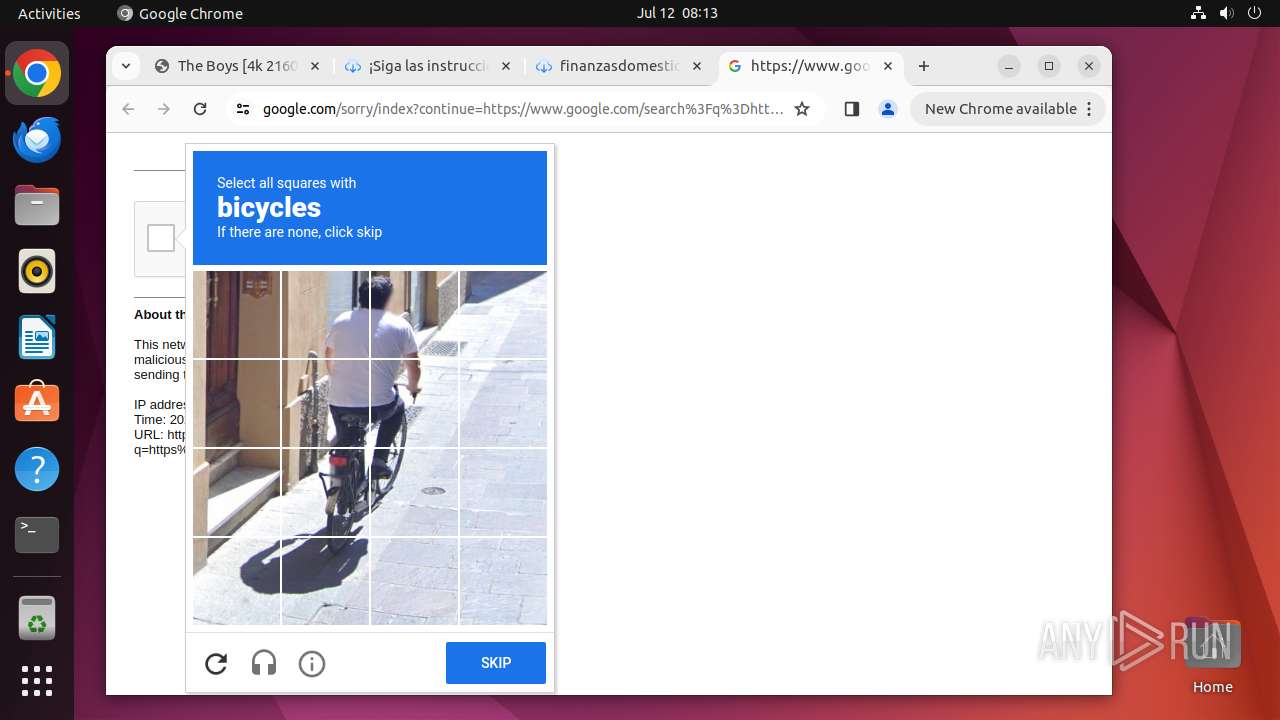This screenshot has height=720, width=1280.
Task: Close the finanzasdomestic tab
Action: [696, 66]
